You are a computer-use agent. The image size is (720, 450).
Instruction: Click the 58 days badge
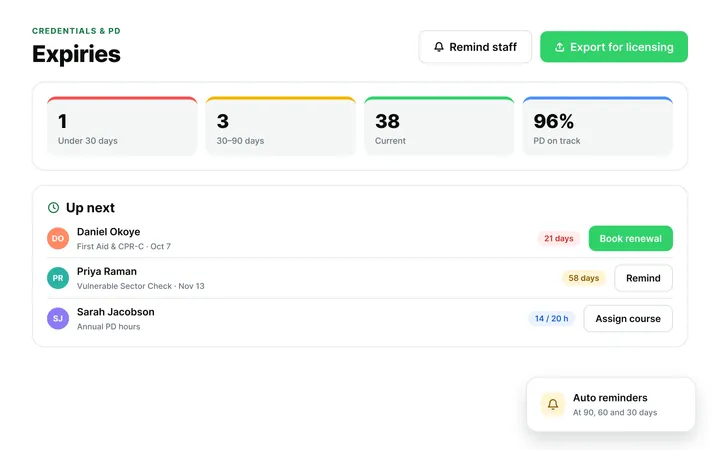584,278
